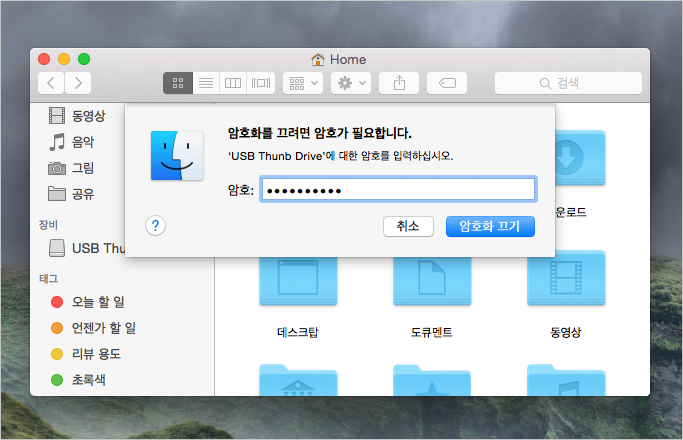
Task: Click the 장비 sidebar section header
Action: 48,225
